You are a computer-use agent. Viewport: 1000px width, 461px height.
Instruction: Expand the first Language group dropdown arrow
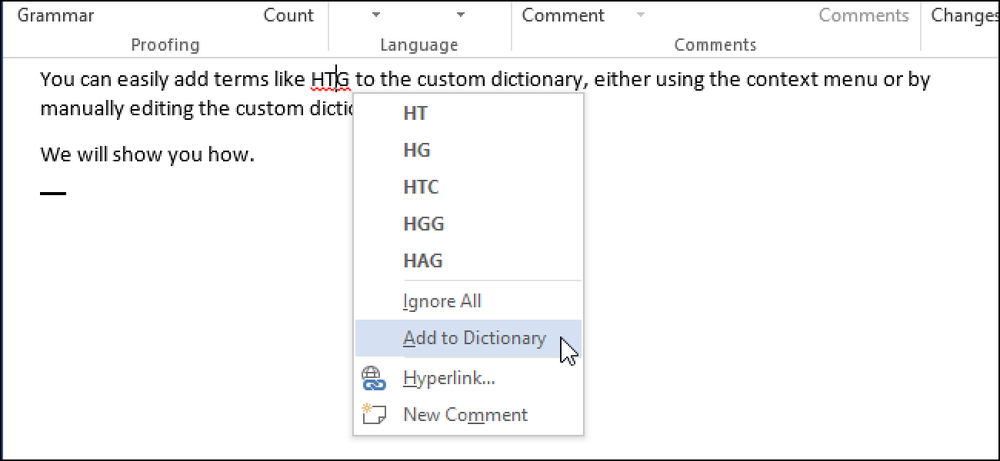coord(376,15)
